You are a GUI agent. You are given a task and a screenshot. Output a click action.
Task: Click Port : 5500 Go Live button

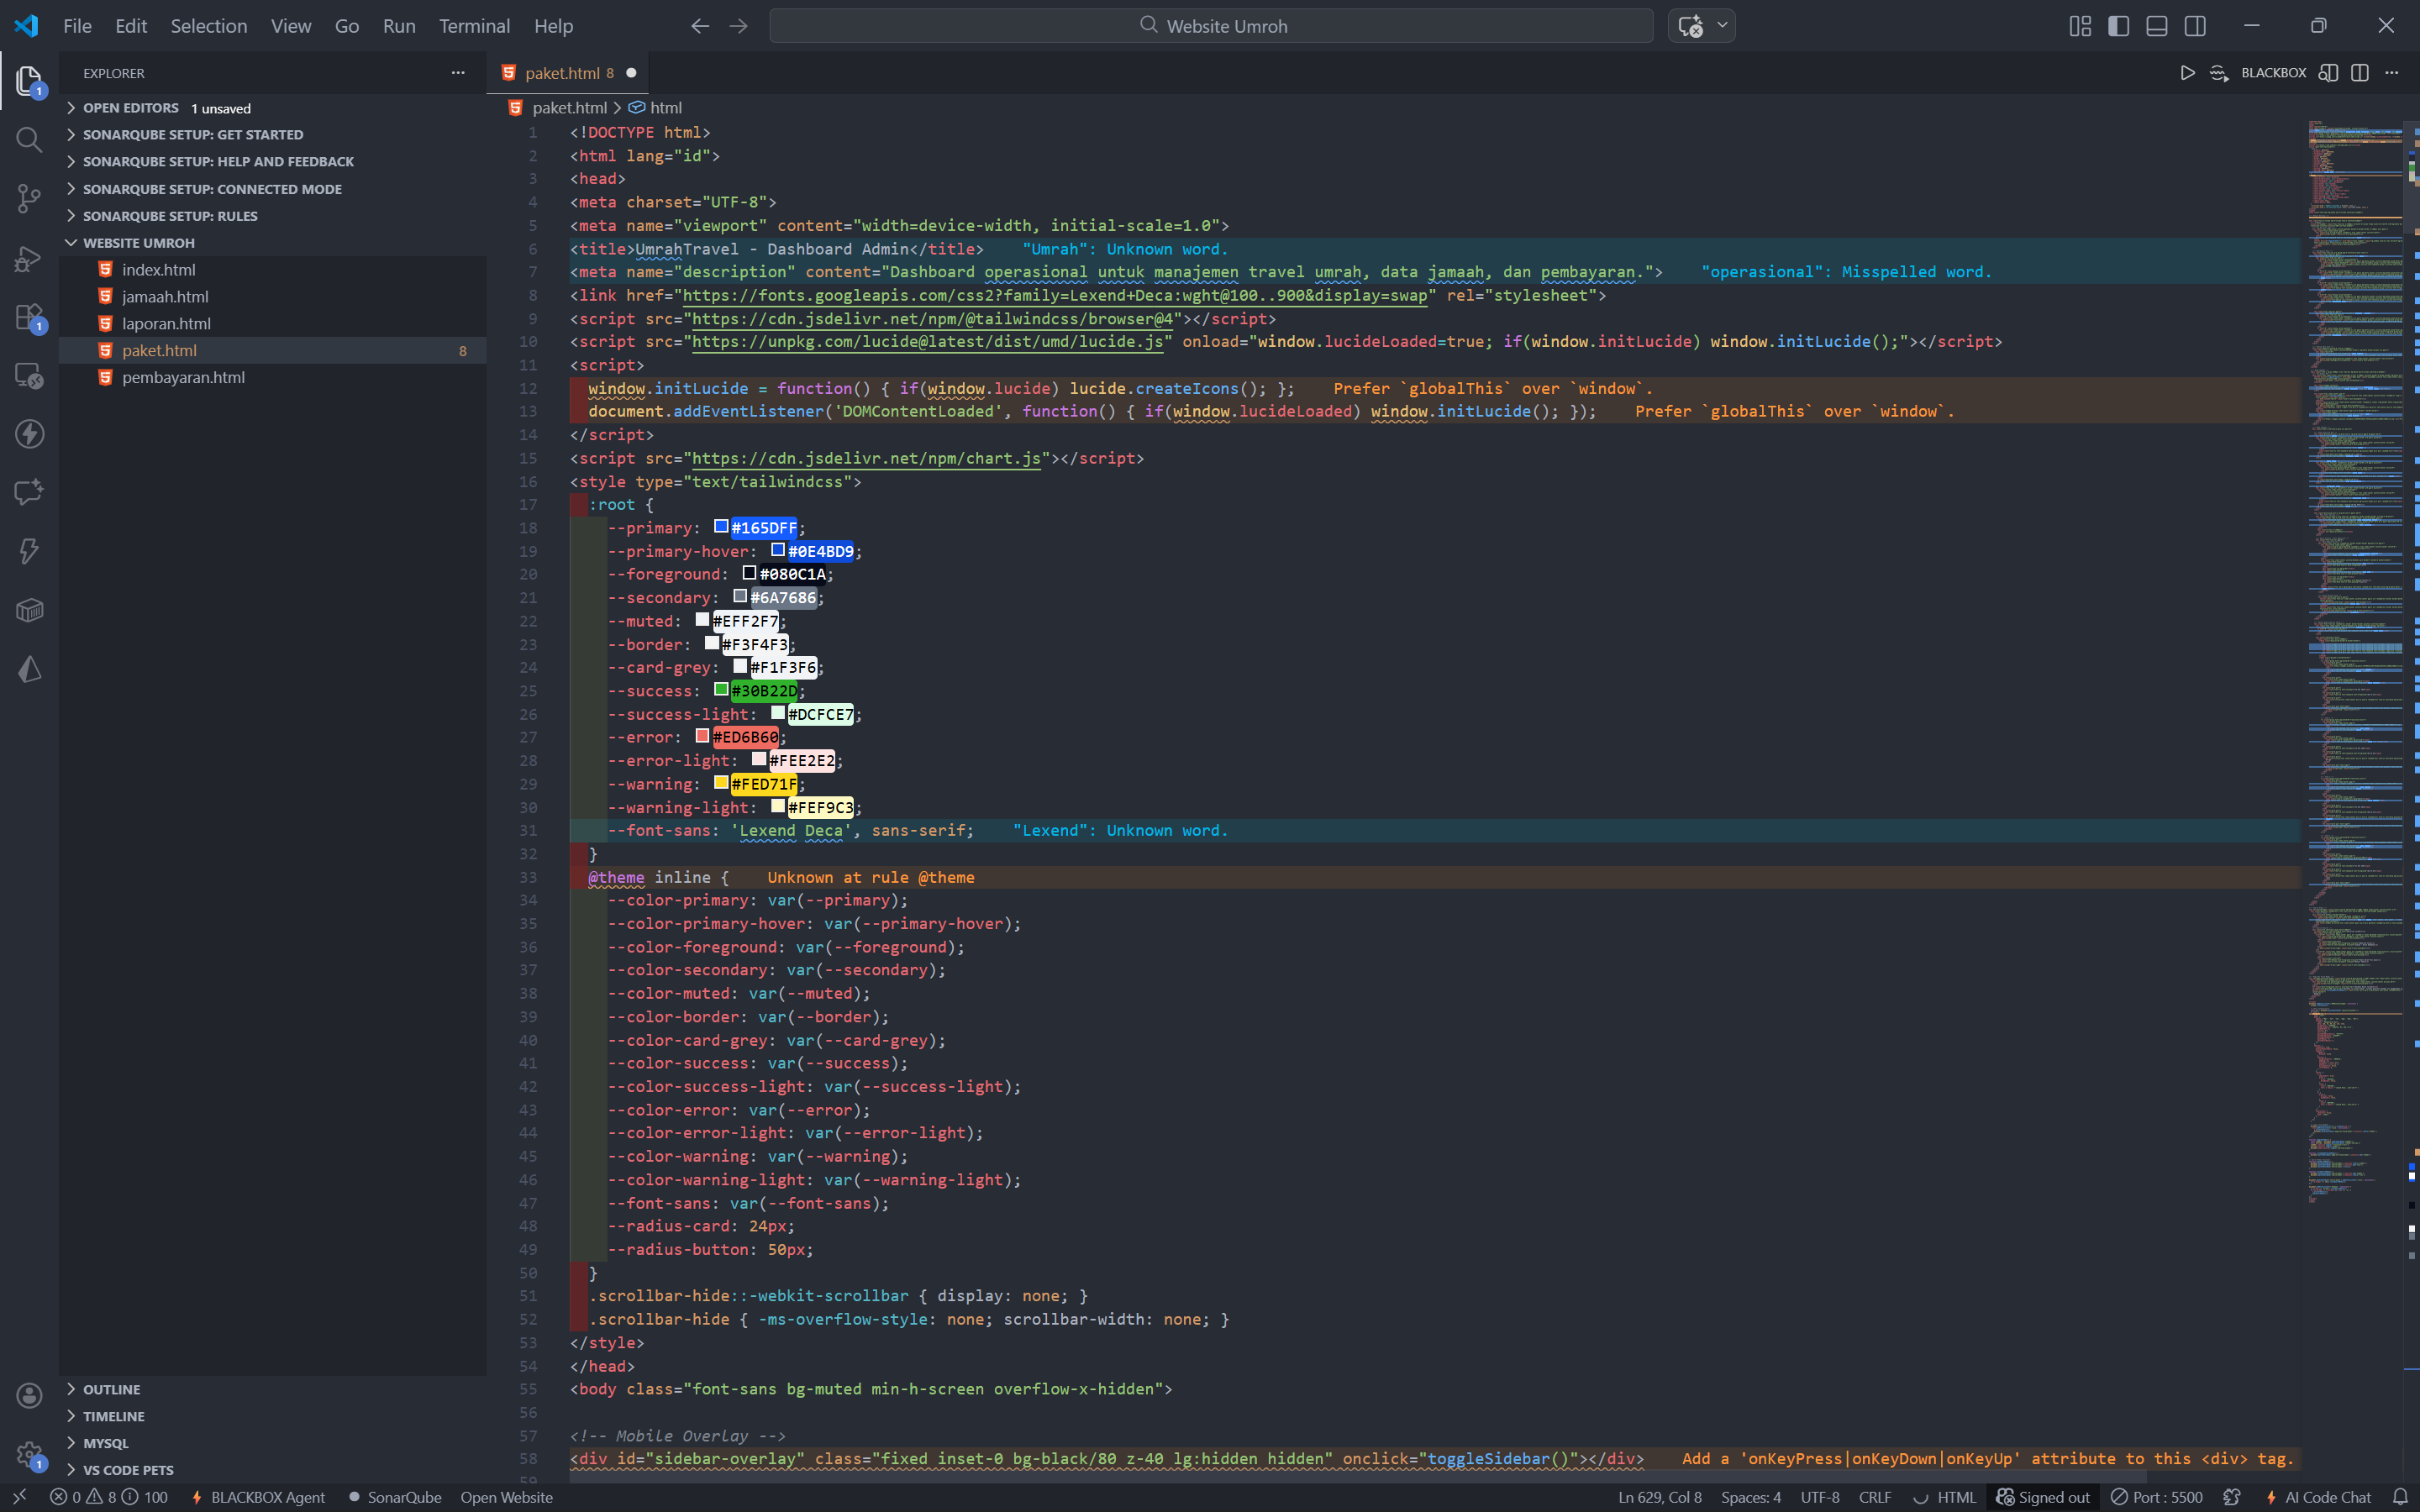pyautogui.click(x=2157, y=1497)
